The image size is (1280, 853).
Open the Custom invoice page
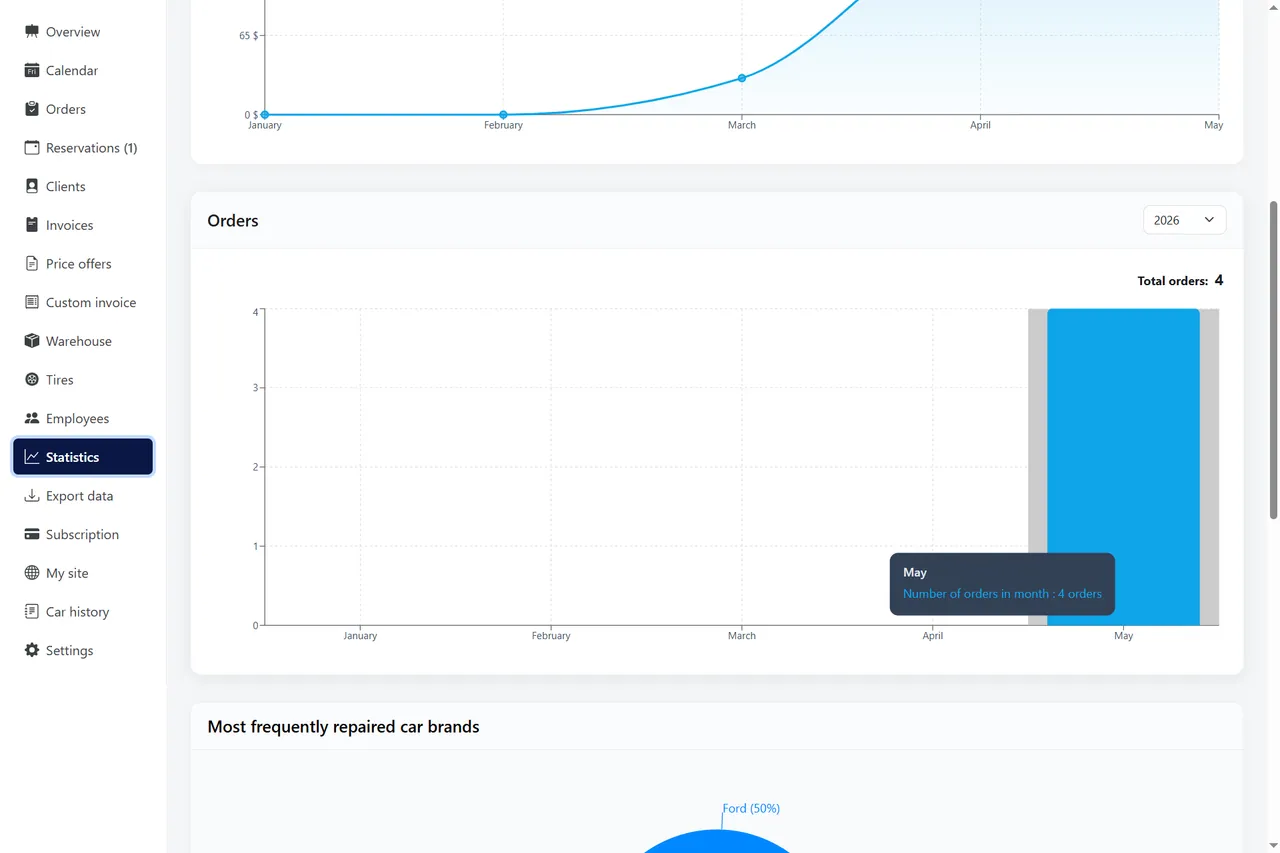(83, 303)
